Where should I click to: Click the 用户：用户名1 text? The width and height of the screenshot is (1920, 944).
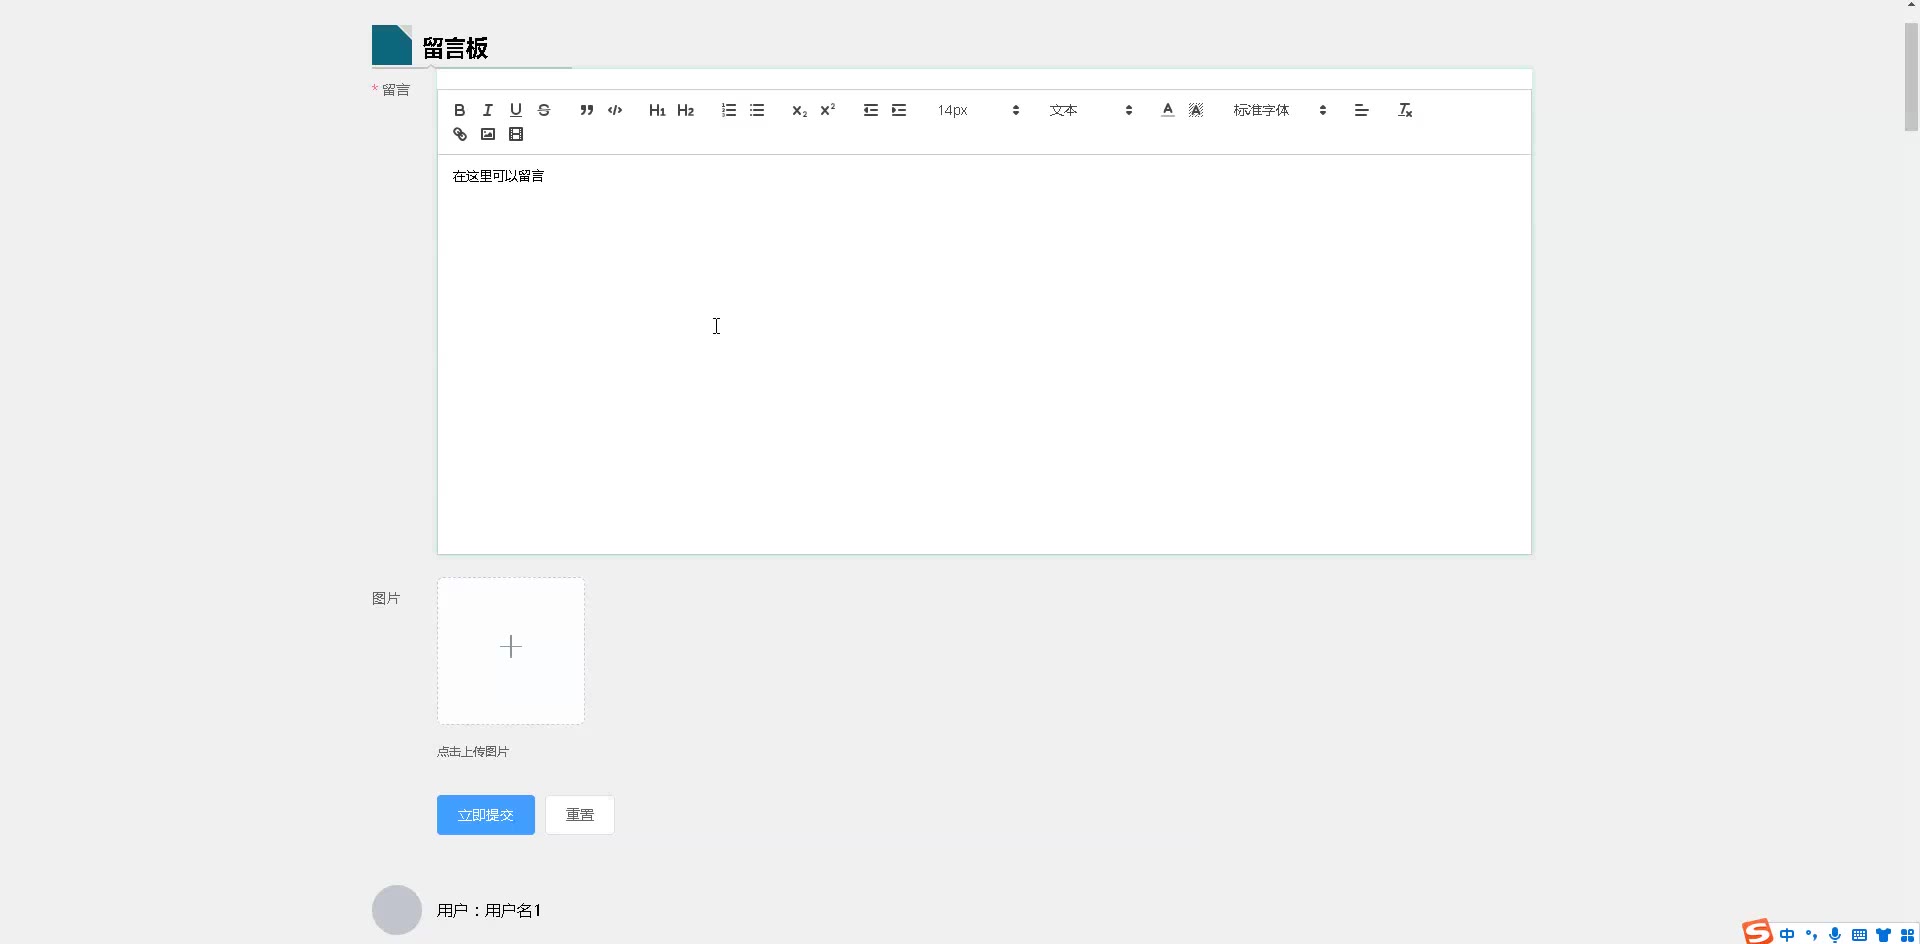point(489,910)
